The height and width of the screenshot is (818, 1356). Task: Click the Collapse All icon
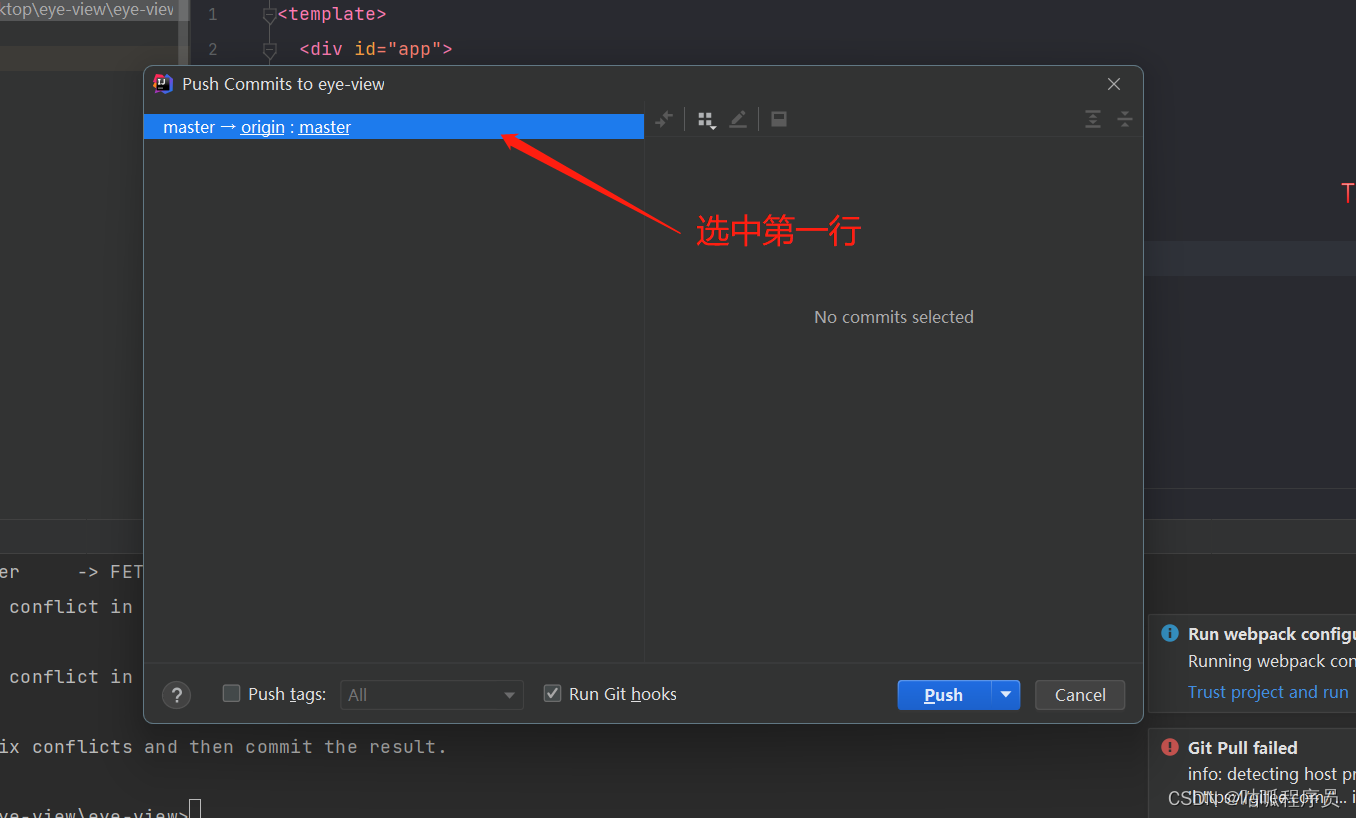coord(1125,119)
